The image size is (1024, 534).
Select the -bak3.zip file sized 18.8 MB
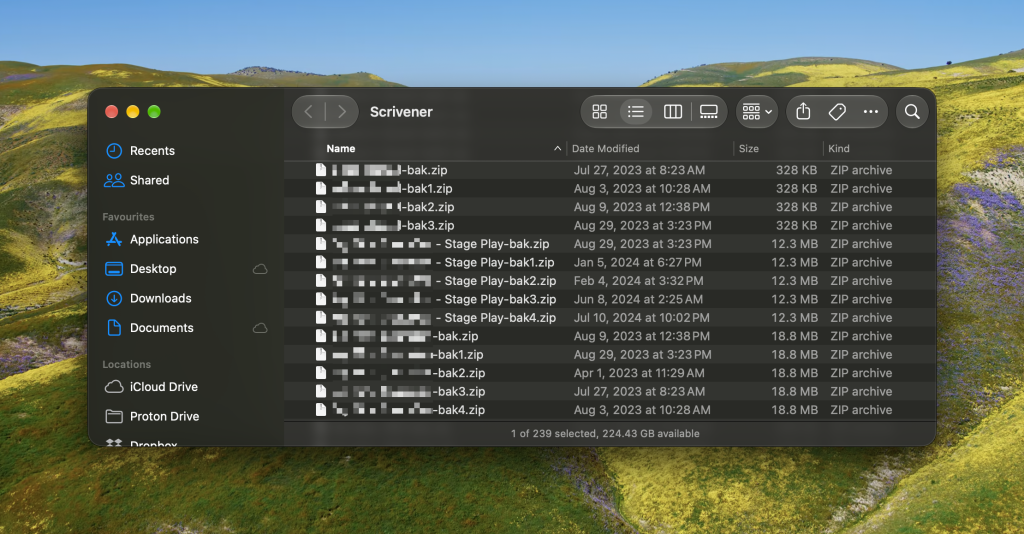click(610, 392)
